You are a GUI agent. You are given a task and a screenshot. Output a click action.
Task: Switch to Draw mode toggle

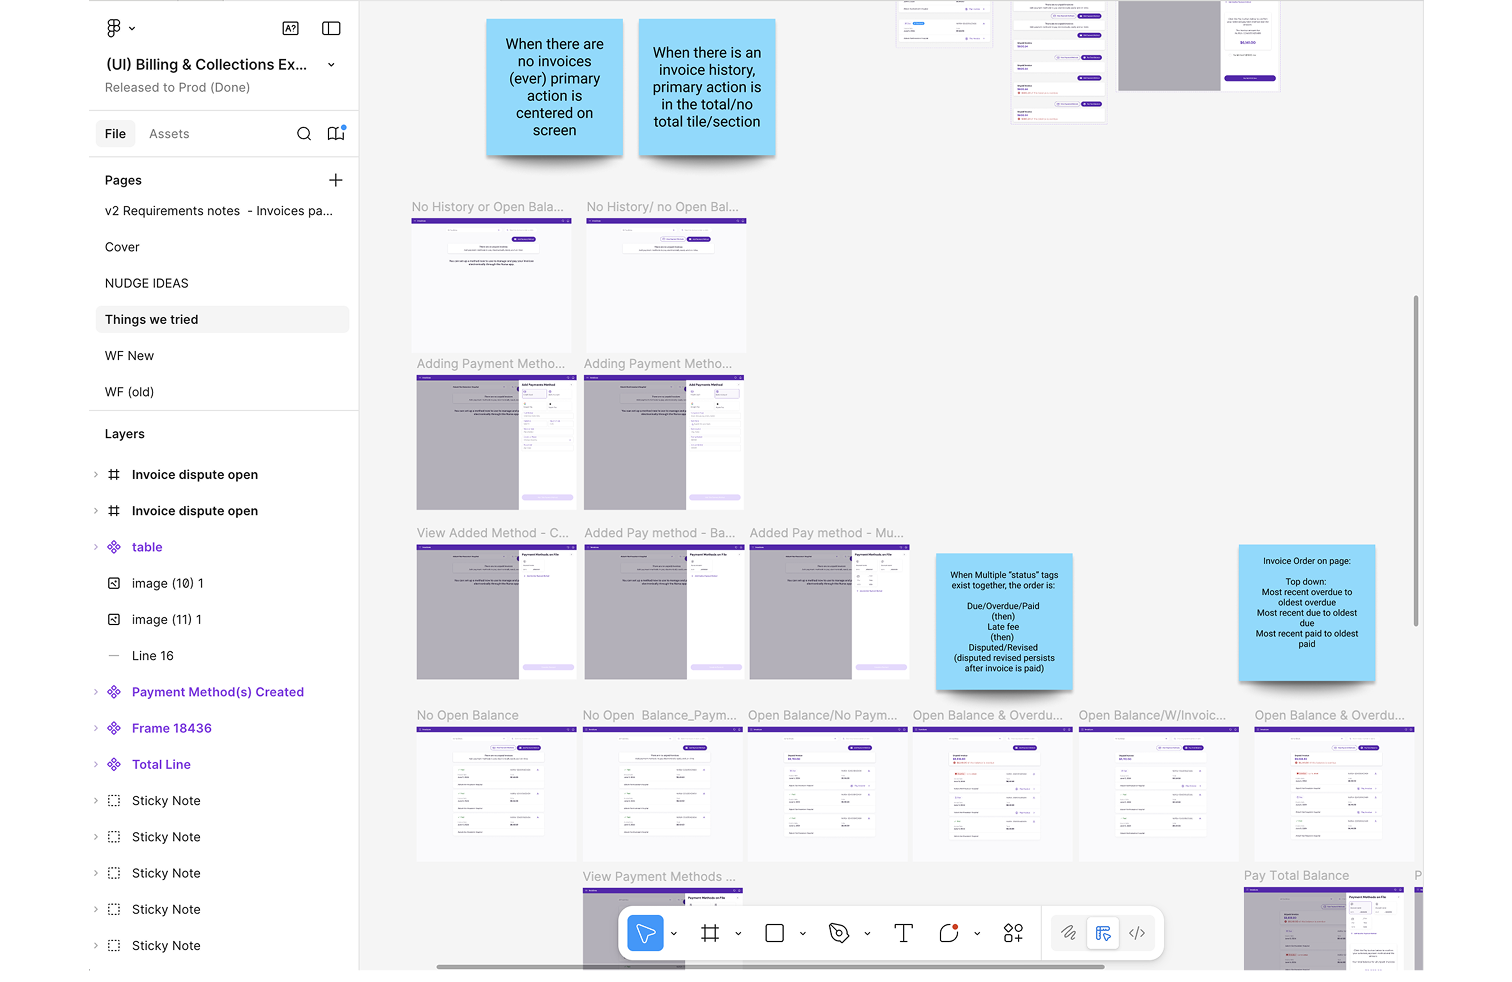point(1069,933)
